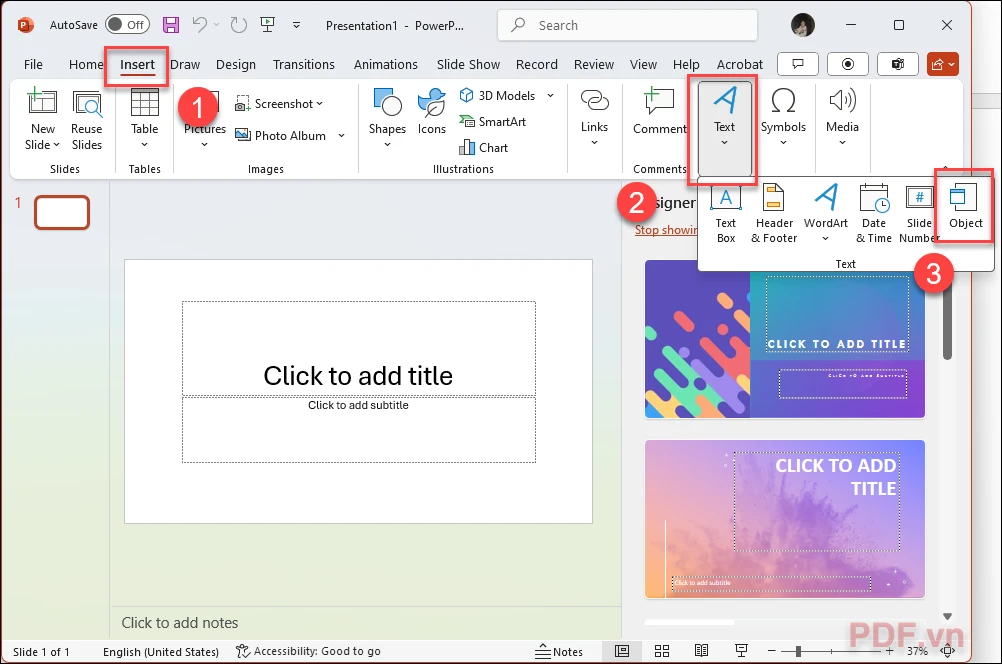Click the Save icon in title bar

tap(171, 25)
